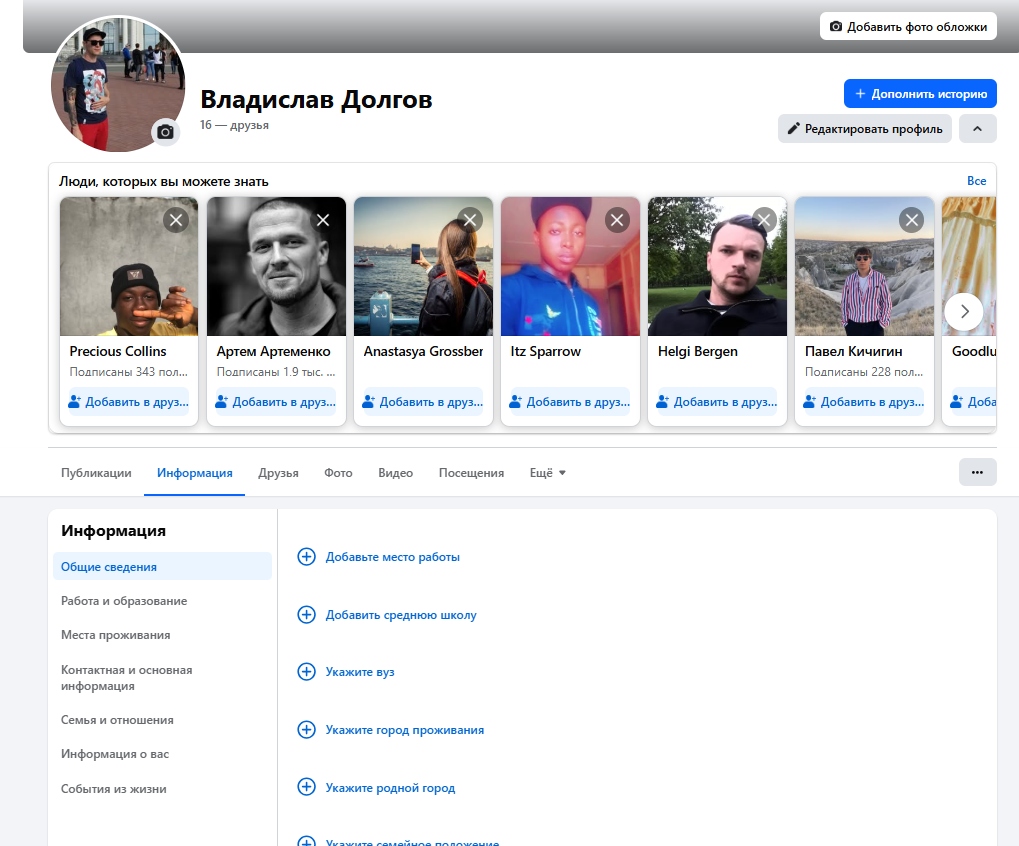Select Работа и образование in the sidebar
Viewport: 1019px width, 846px height.
click(x=162, y=601)
